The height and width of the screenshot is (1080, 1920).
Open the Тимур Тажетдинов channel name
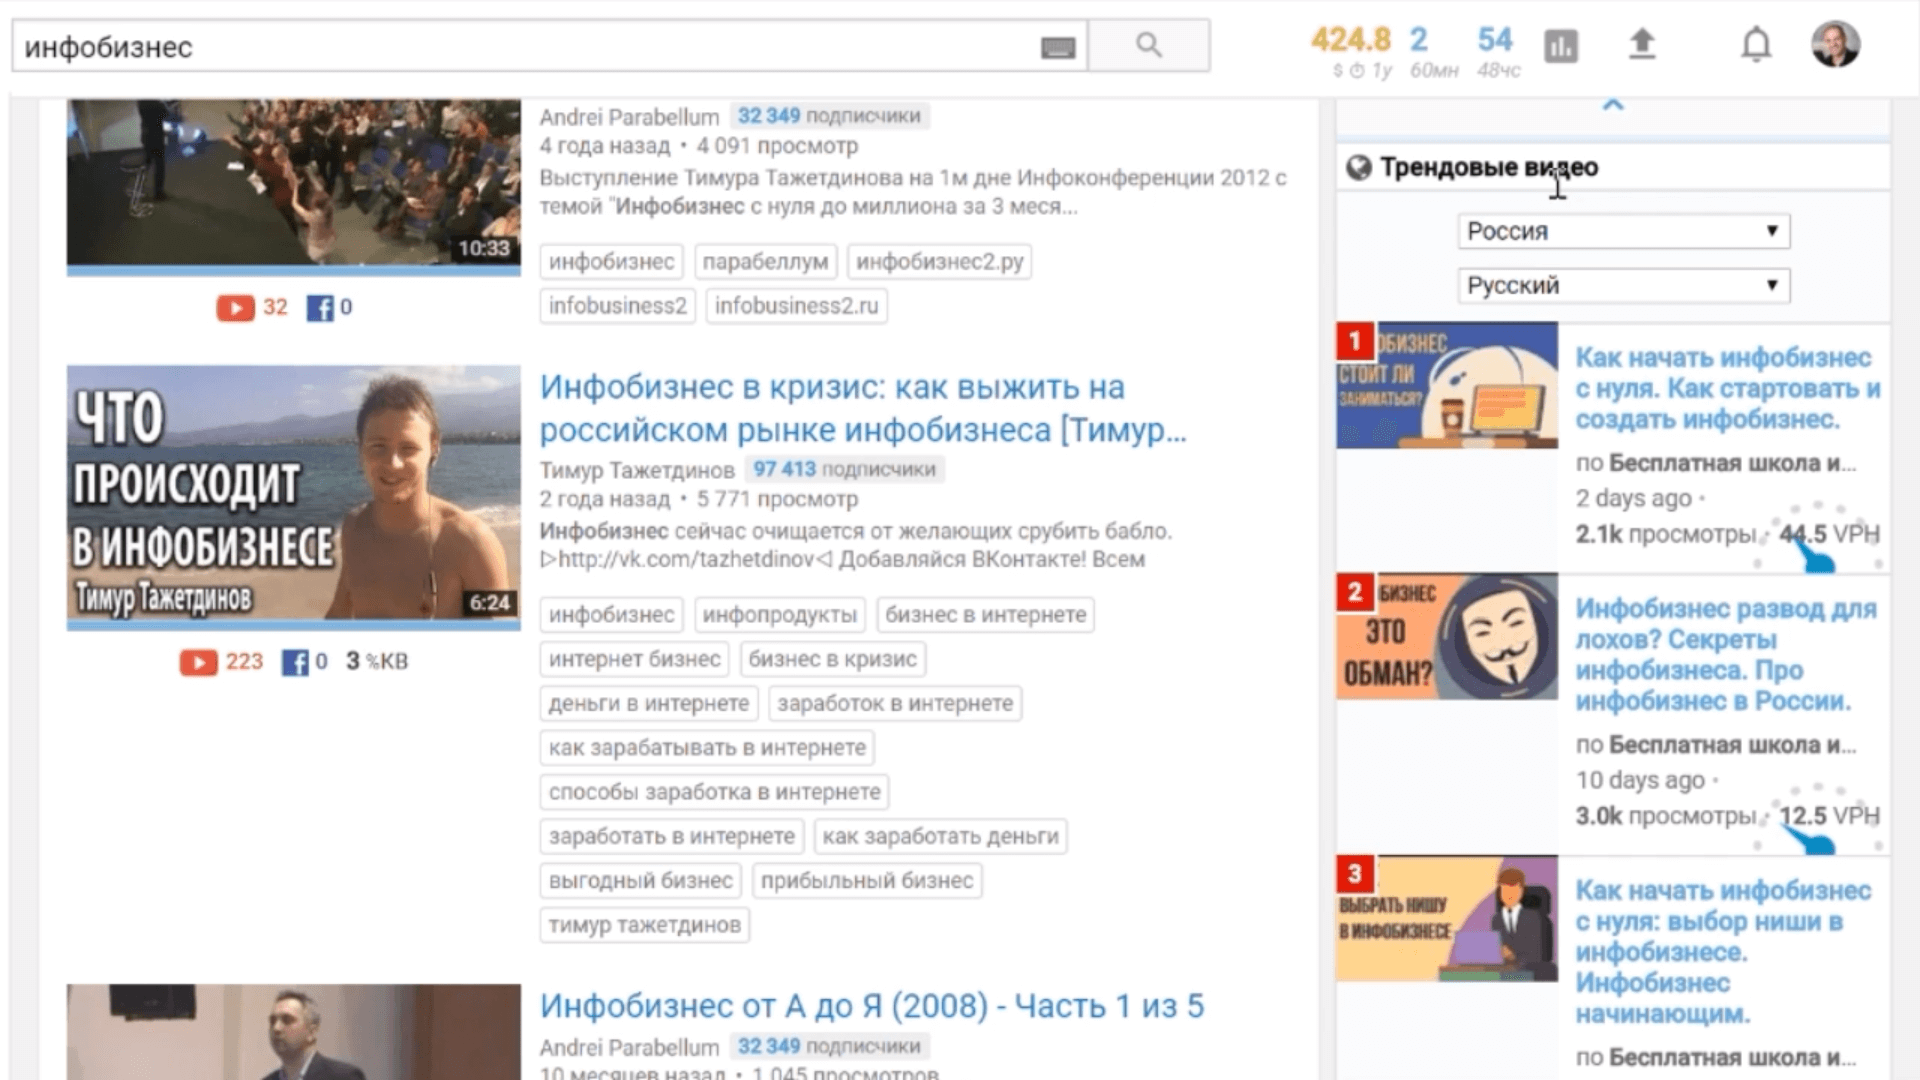(637, 470)
